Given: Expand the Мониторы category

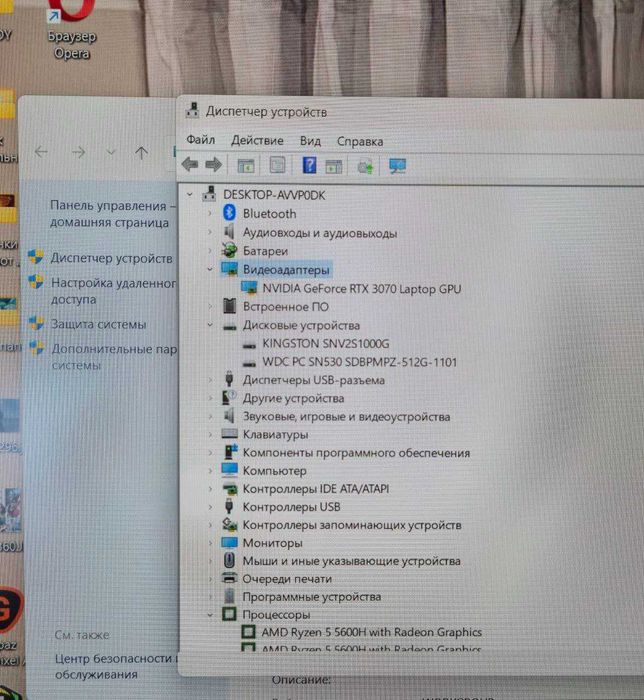Looking at the screenshot, I should coord(210,543).
